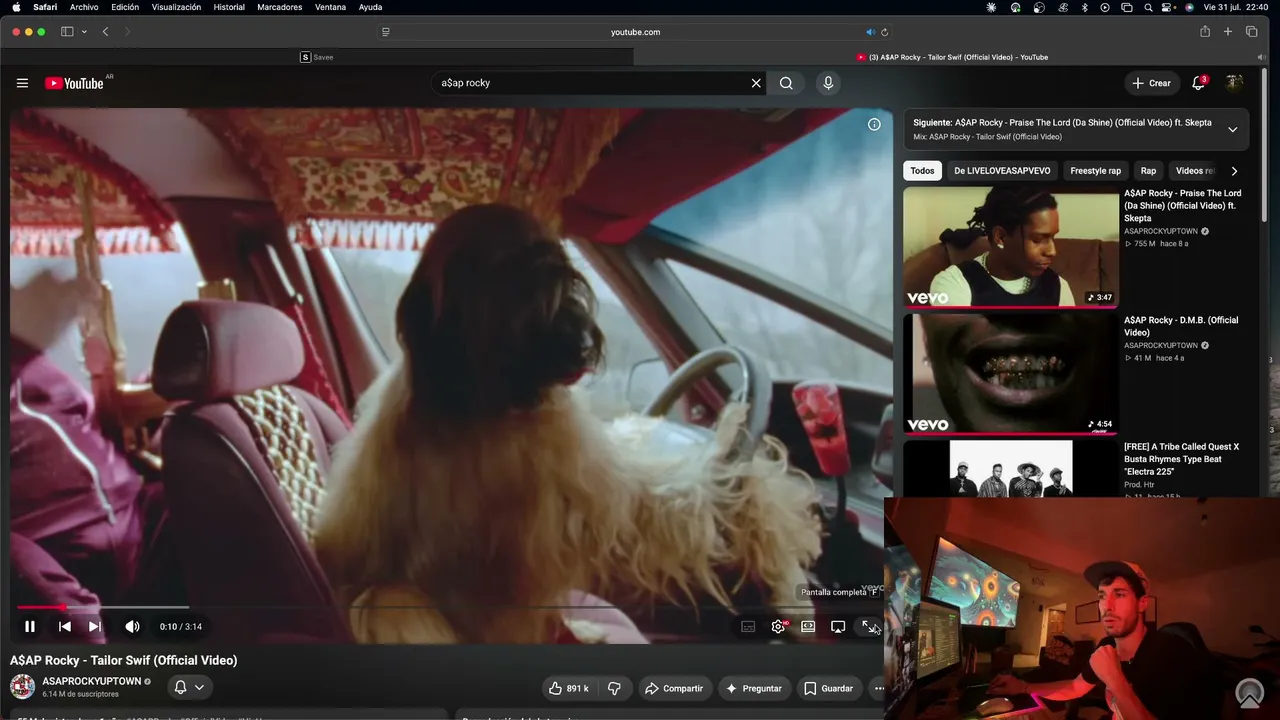1280x720 pixels.
Task: Expand the Siguiente mix queue
Action: 1232,129
